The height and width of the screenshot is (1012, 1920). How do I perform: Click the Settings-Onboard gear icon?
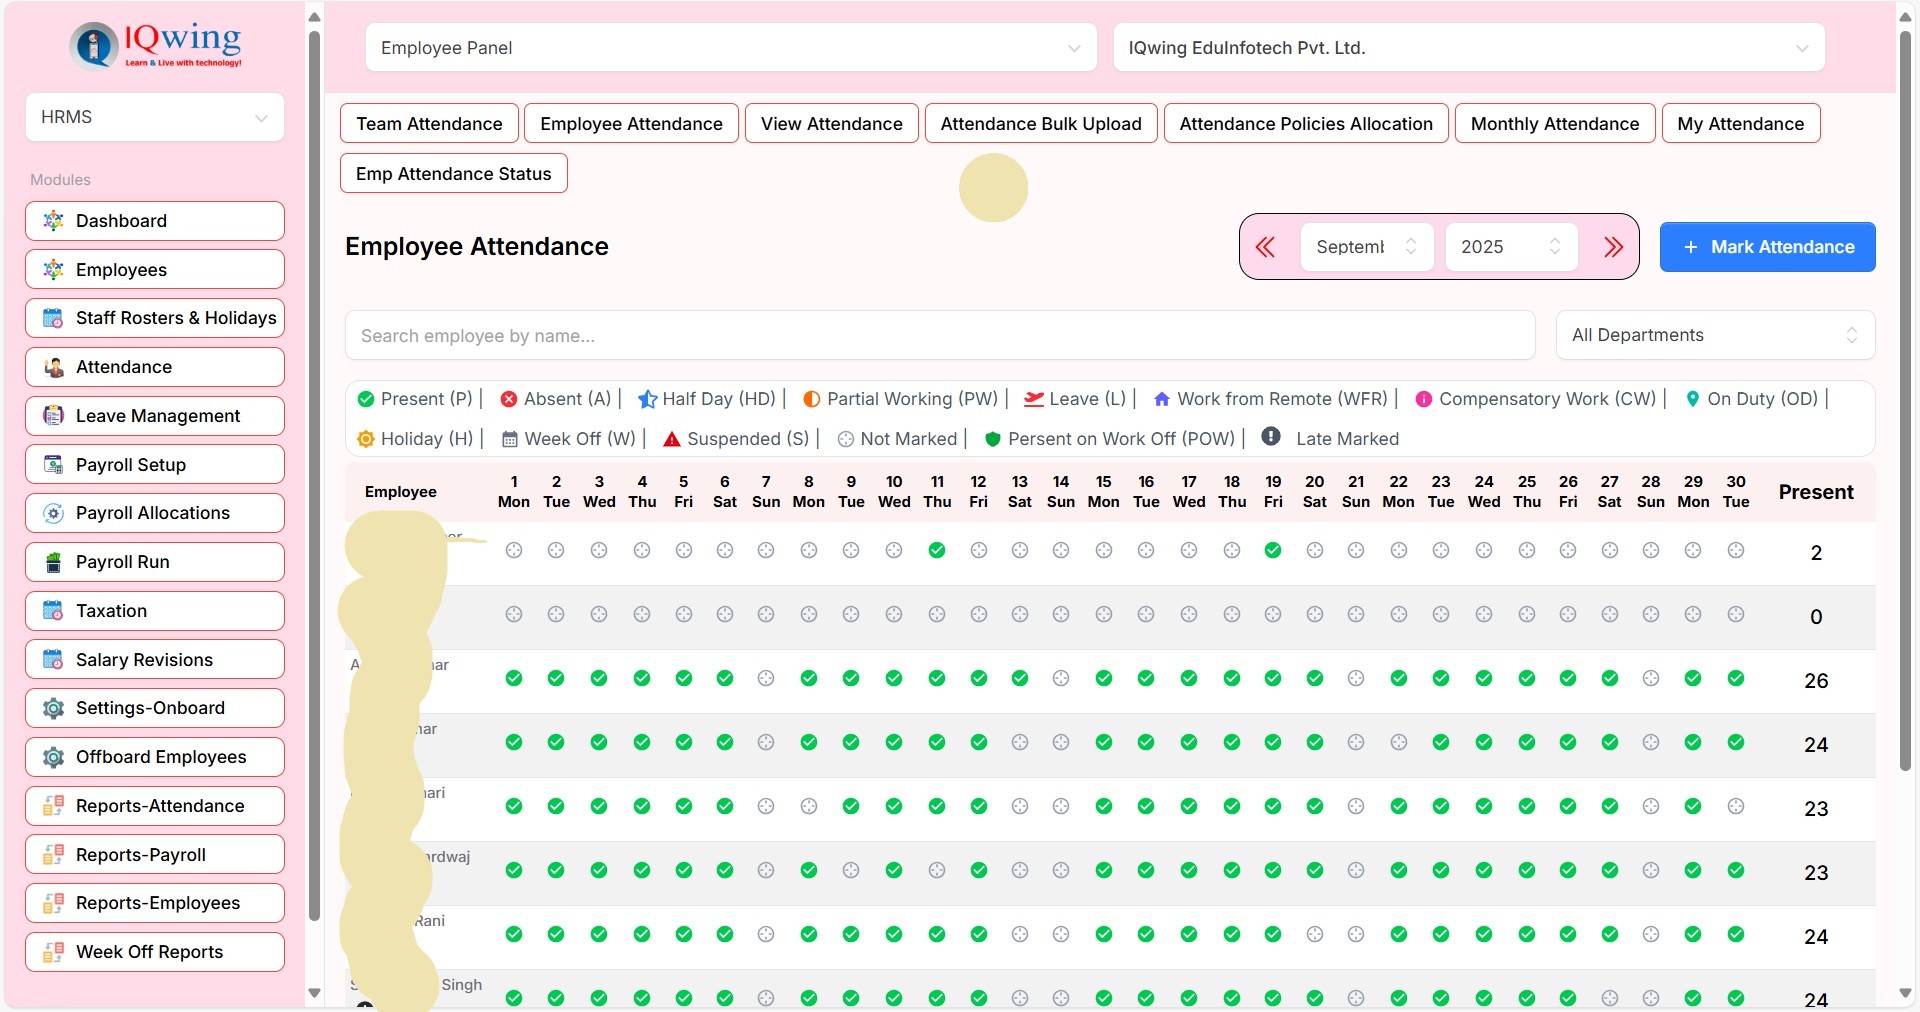(x=54, y=708)
